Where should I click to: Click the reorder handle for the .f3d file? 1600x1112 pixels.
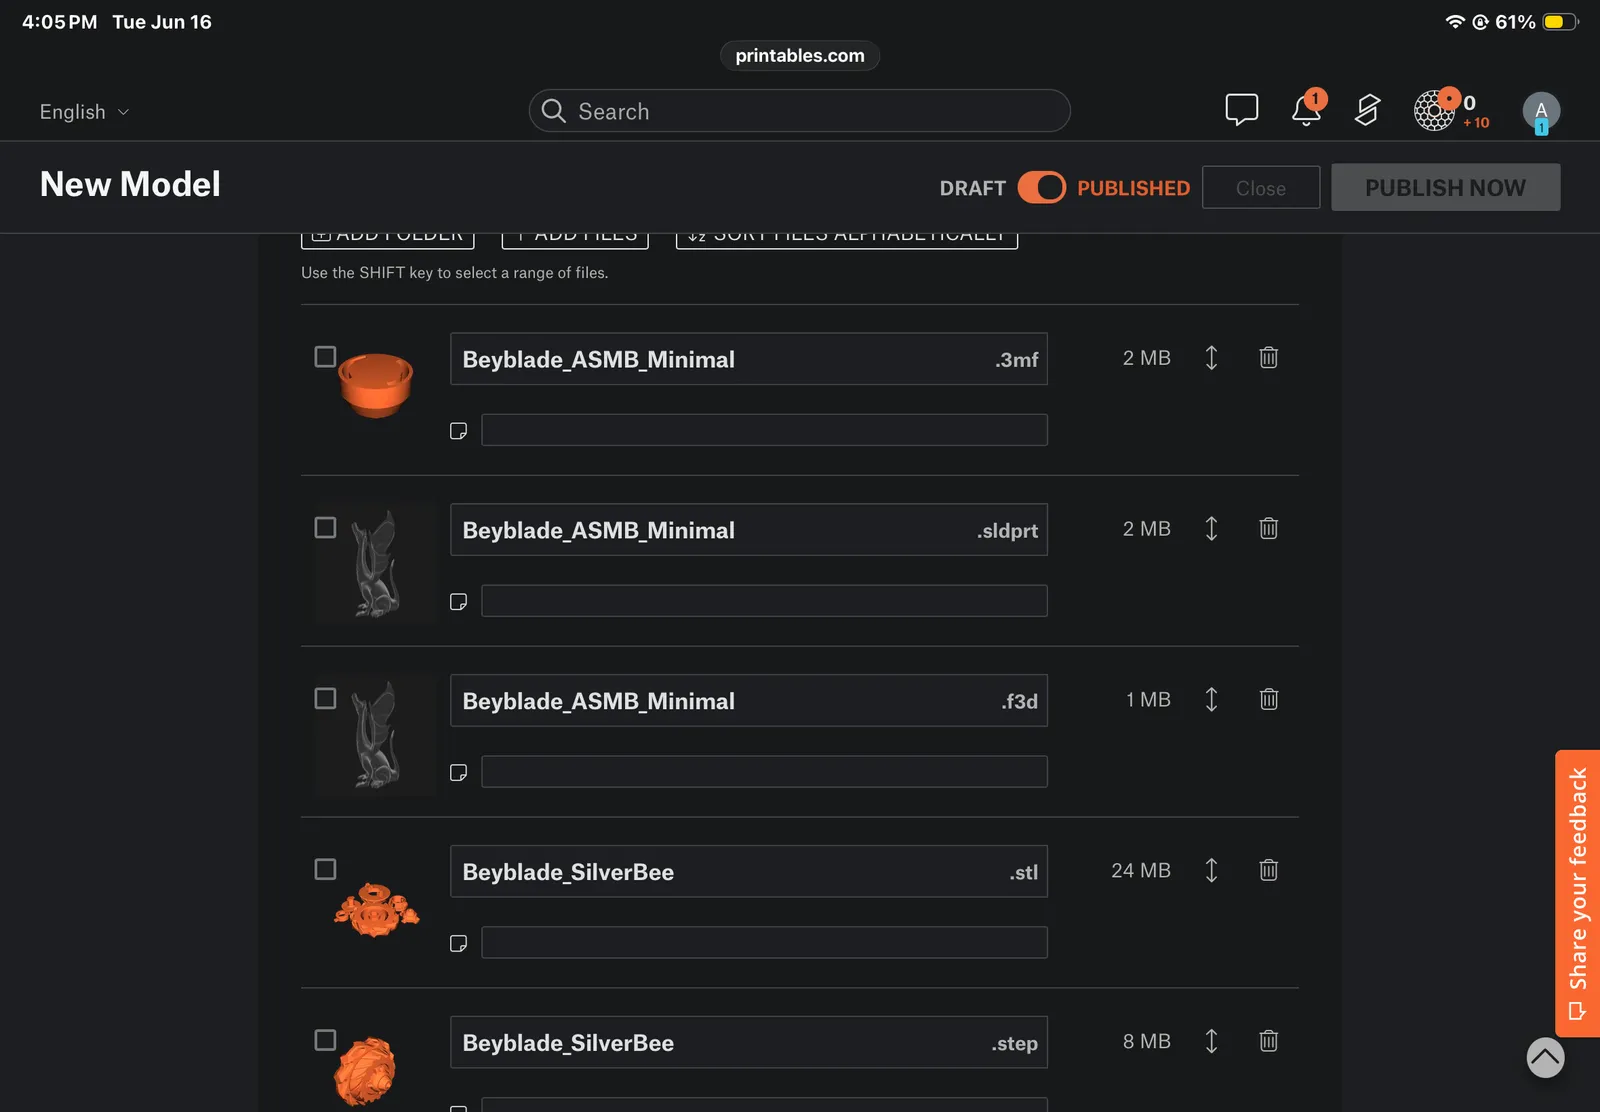coord(1211,700)
